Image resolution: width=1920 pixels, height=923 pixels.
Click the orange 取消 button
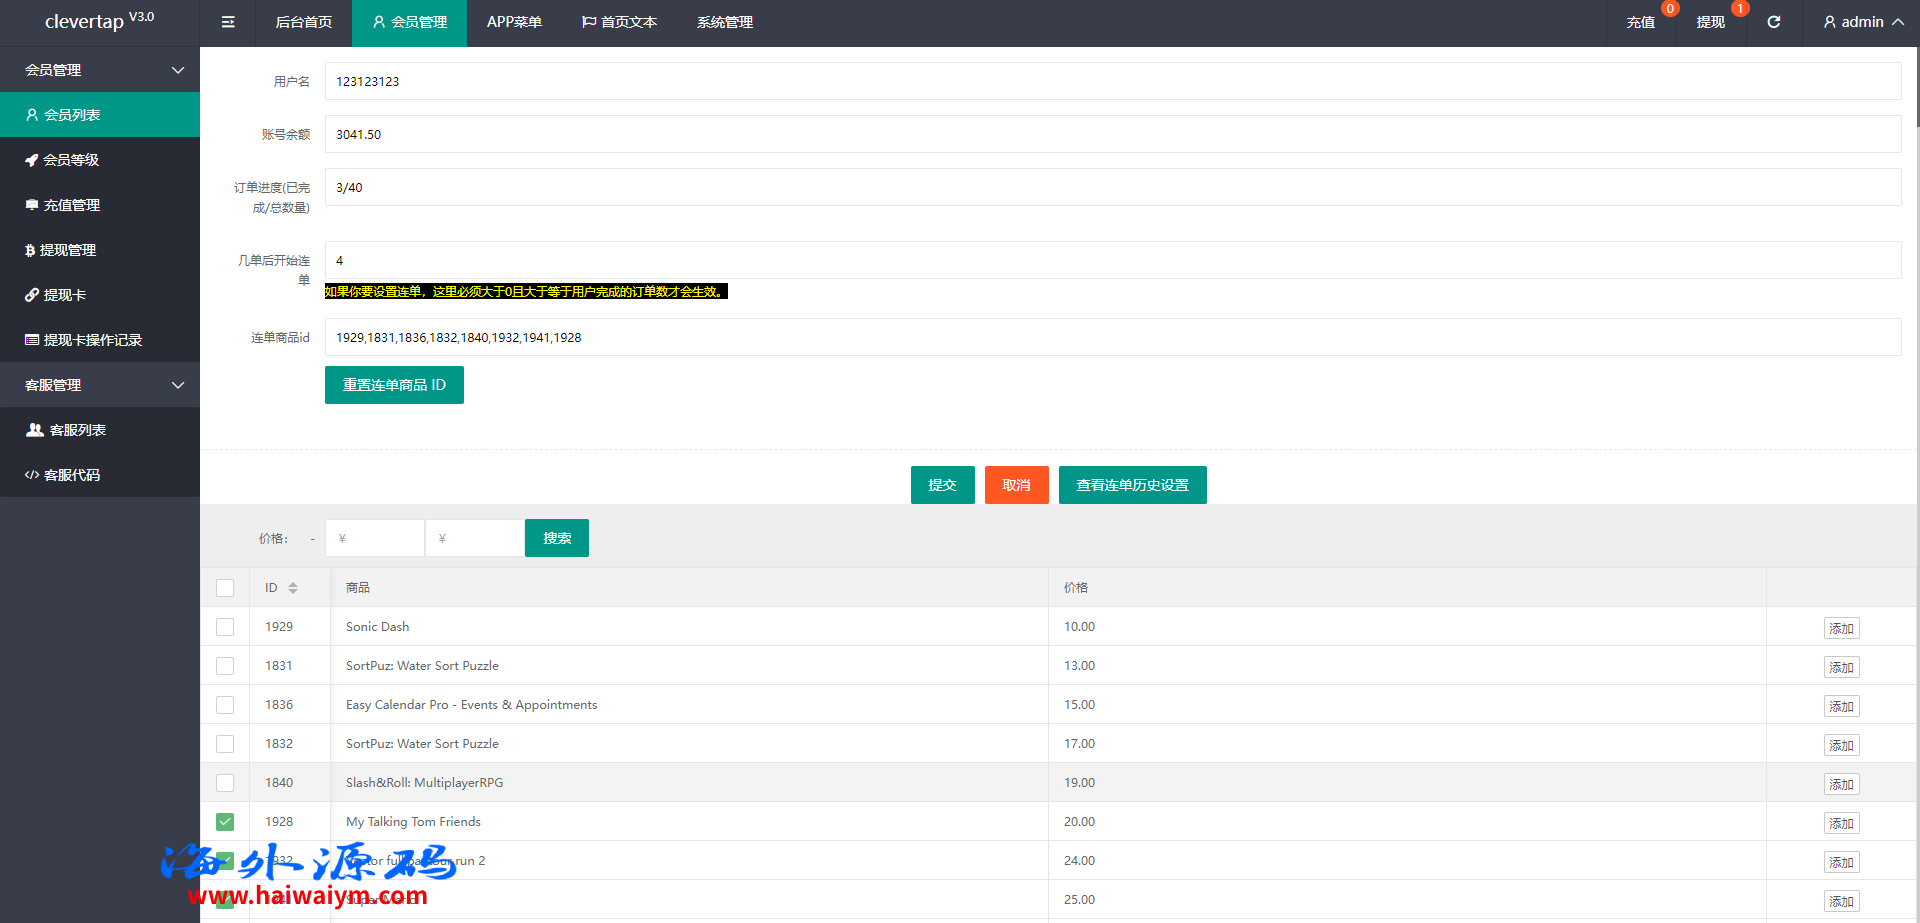tap(1016, 485)
